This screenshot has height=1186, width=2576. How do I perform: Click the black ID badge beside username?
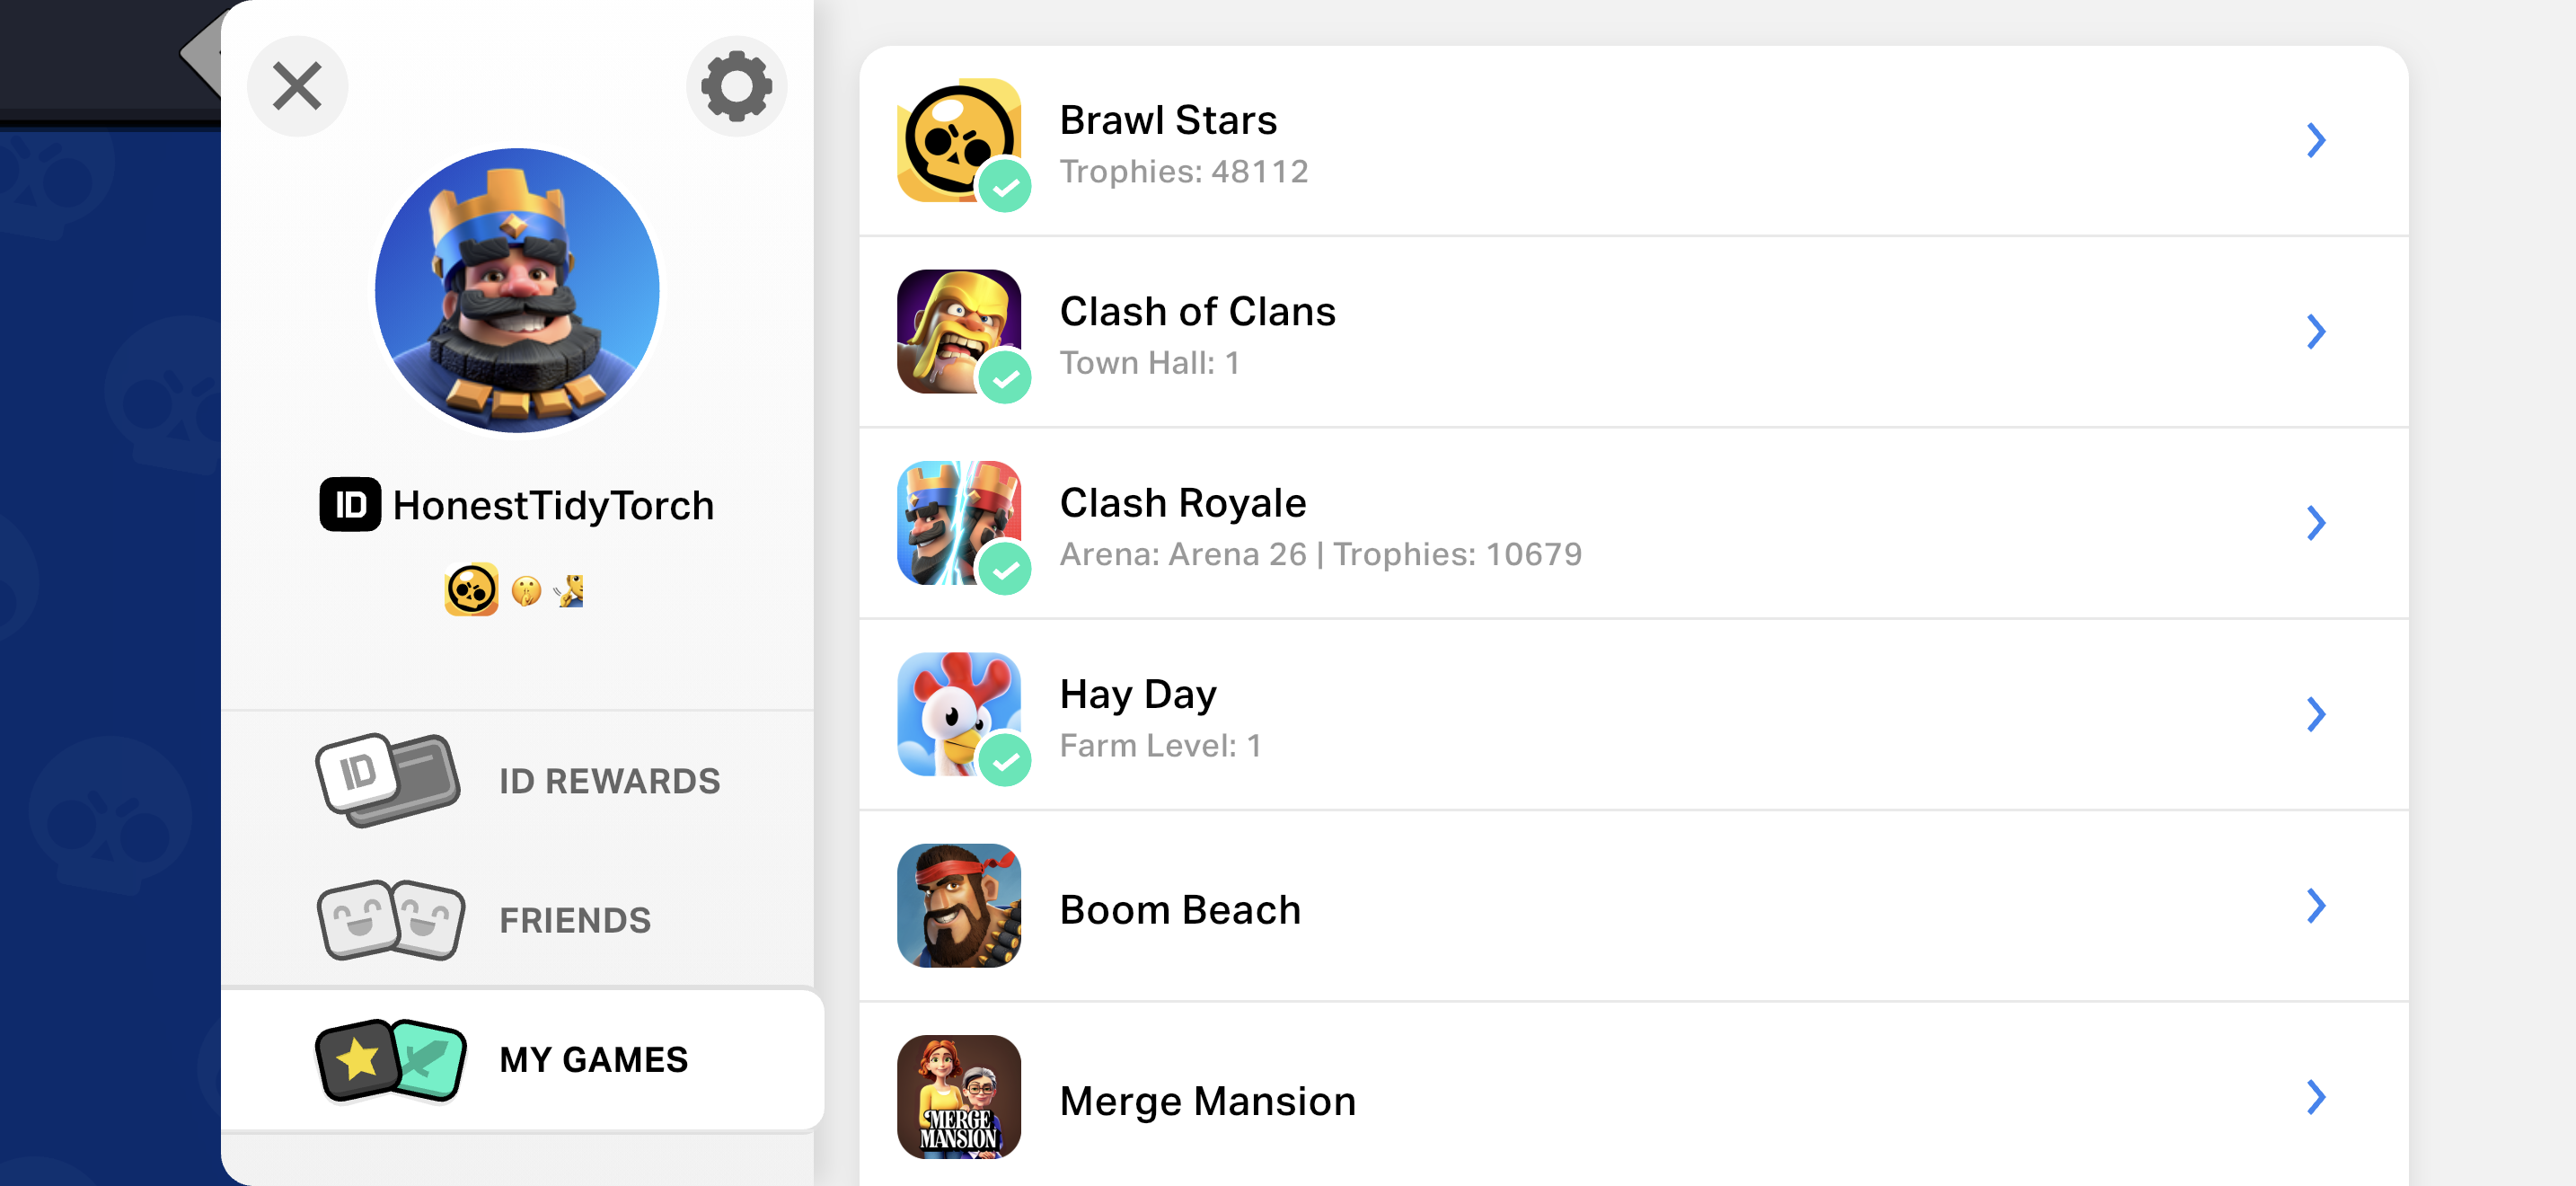(x=350, y=505)
